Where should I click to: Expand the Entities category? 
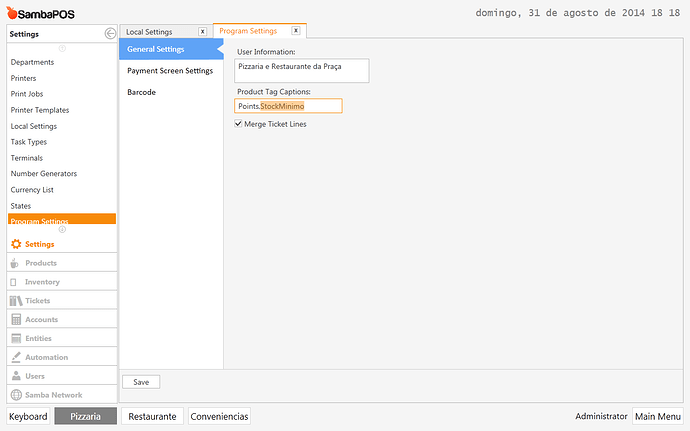point(62,338)
